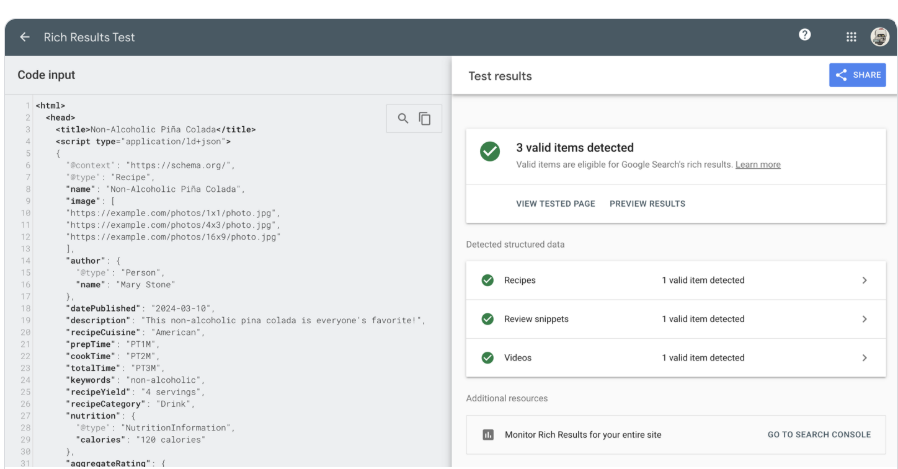Click the 16x9 photo URL line
898x469 pixels.
[173, 237]
